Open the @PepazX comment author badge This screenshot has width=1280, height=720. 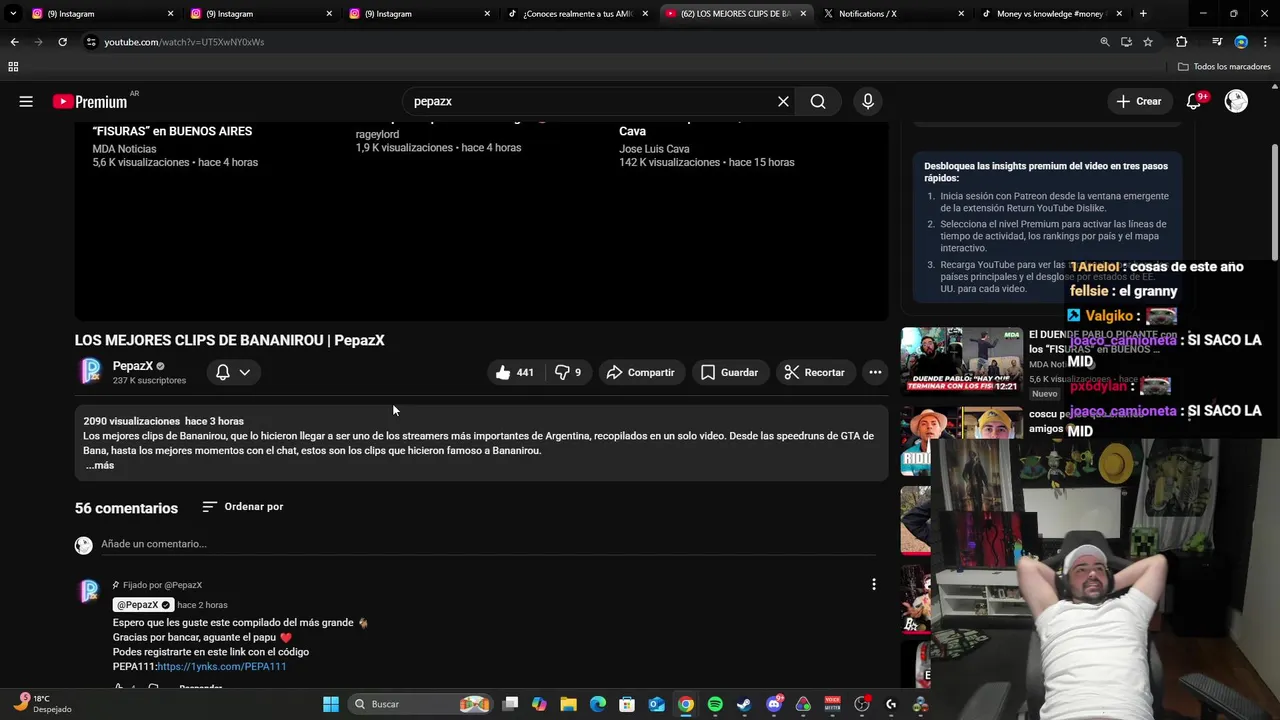pos(143,604)
